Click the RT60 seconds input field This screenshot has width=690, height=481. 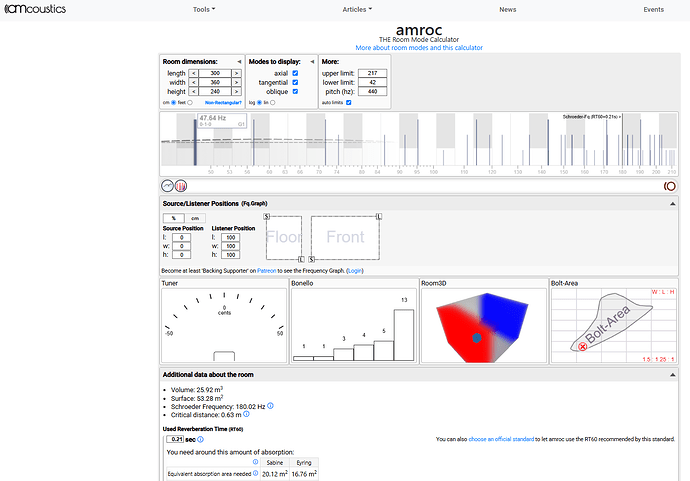click(176, 439)
